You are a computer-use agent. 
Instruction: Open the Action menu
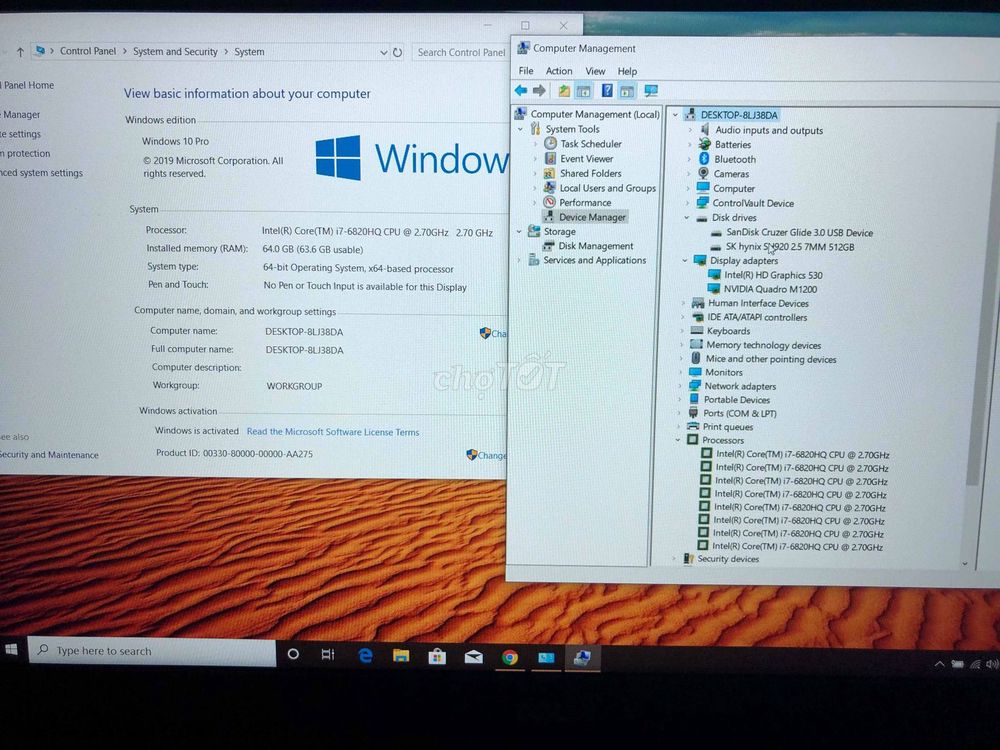point(559,71)
